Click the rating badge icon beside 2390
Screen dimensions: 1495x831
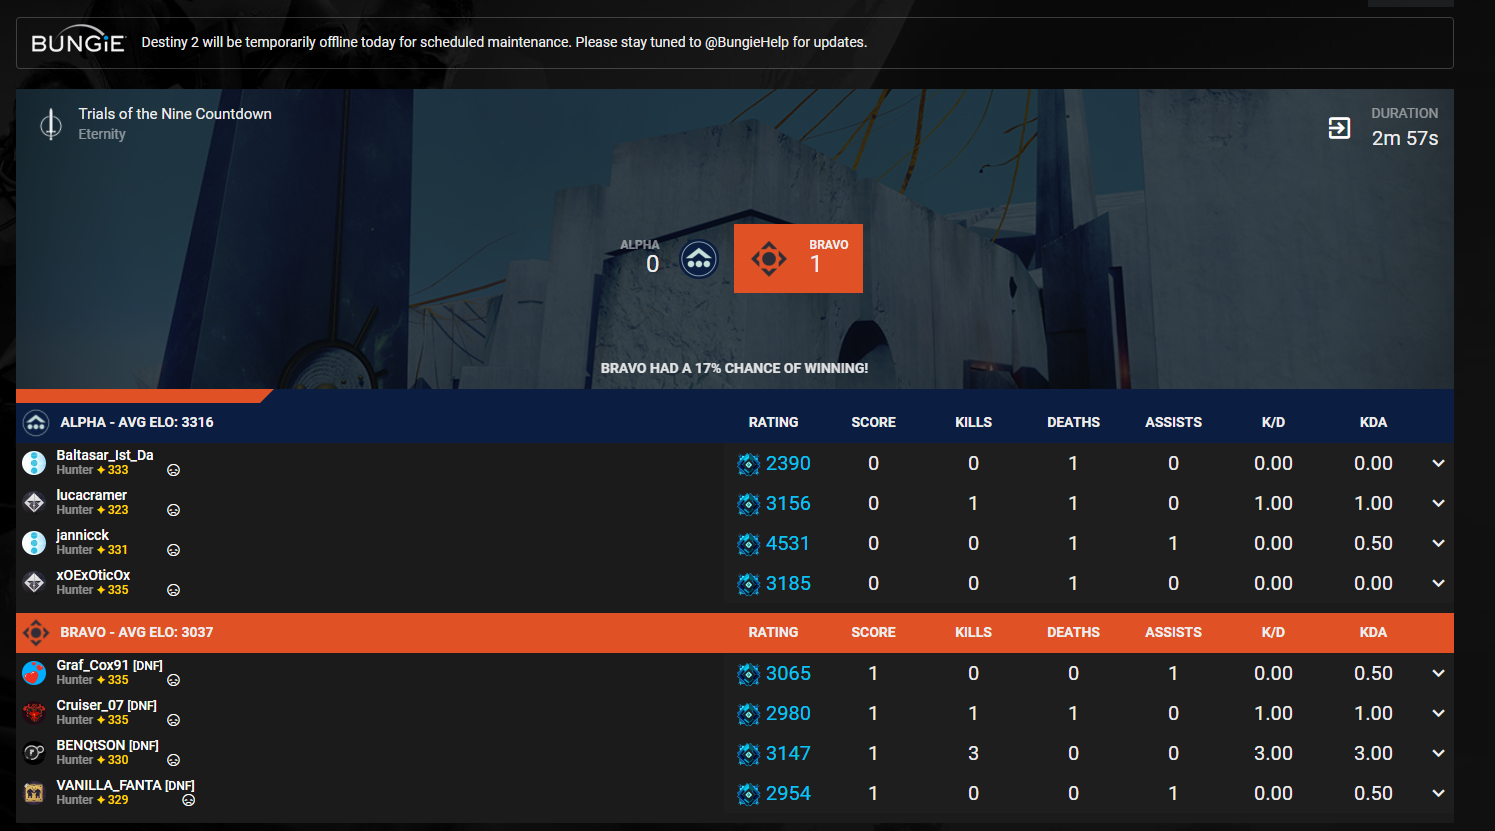point(748,464)
